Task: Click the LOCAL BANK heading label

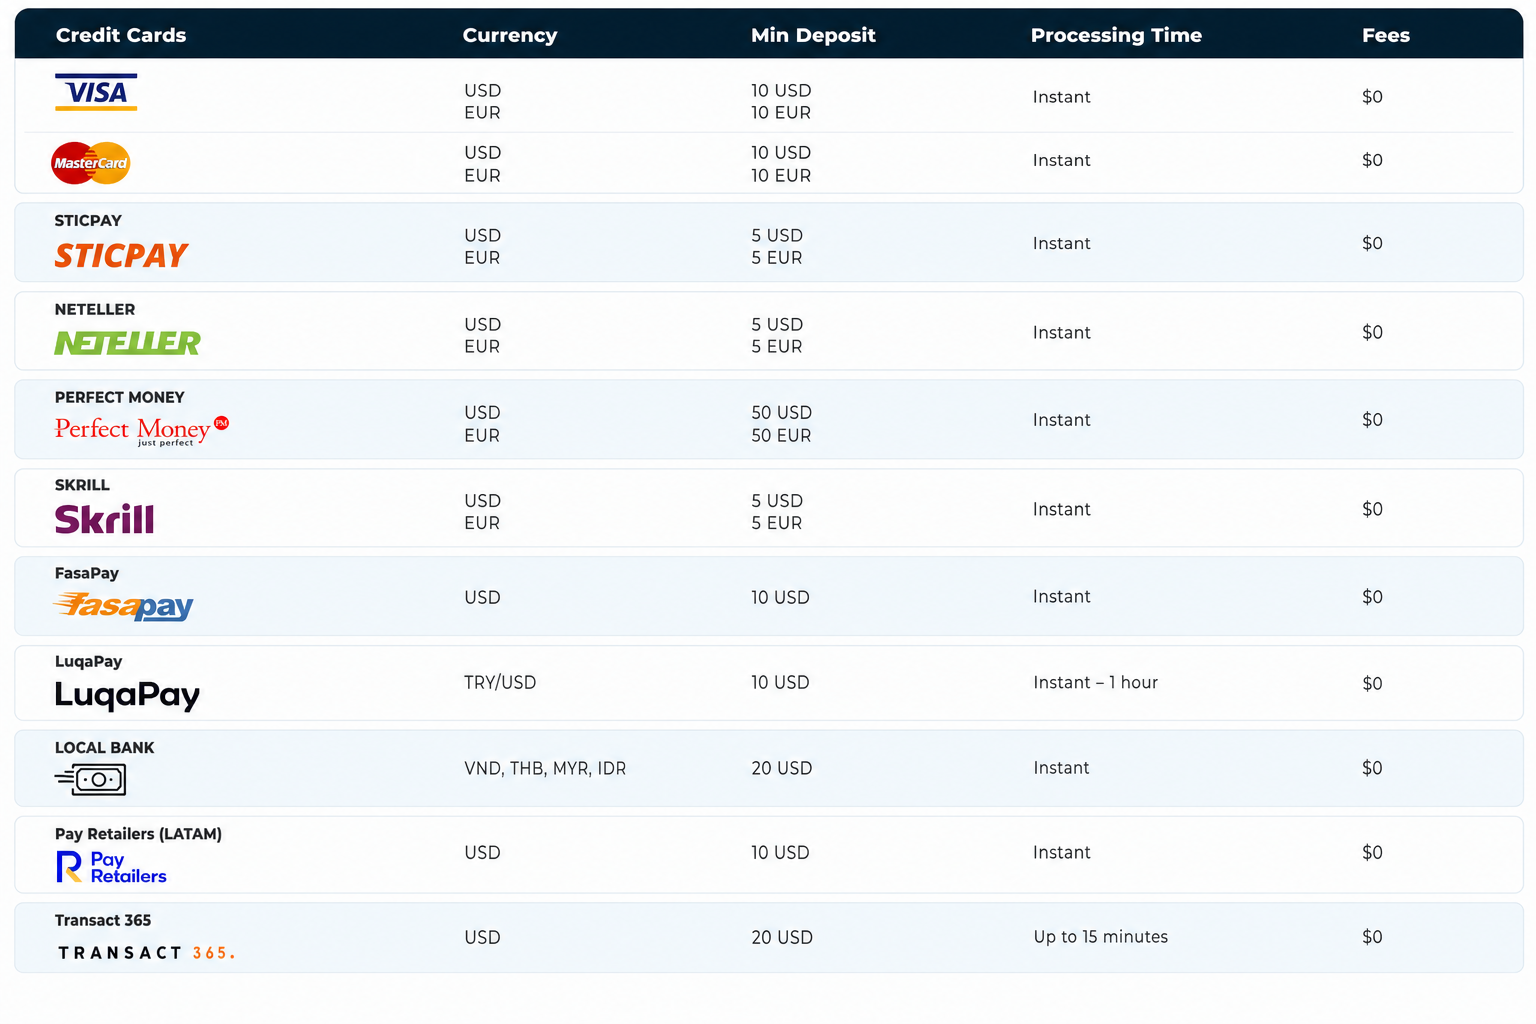Action: pyautogui.click(x=105, y=748)
